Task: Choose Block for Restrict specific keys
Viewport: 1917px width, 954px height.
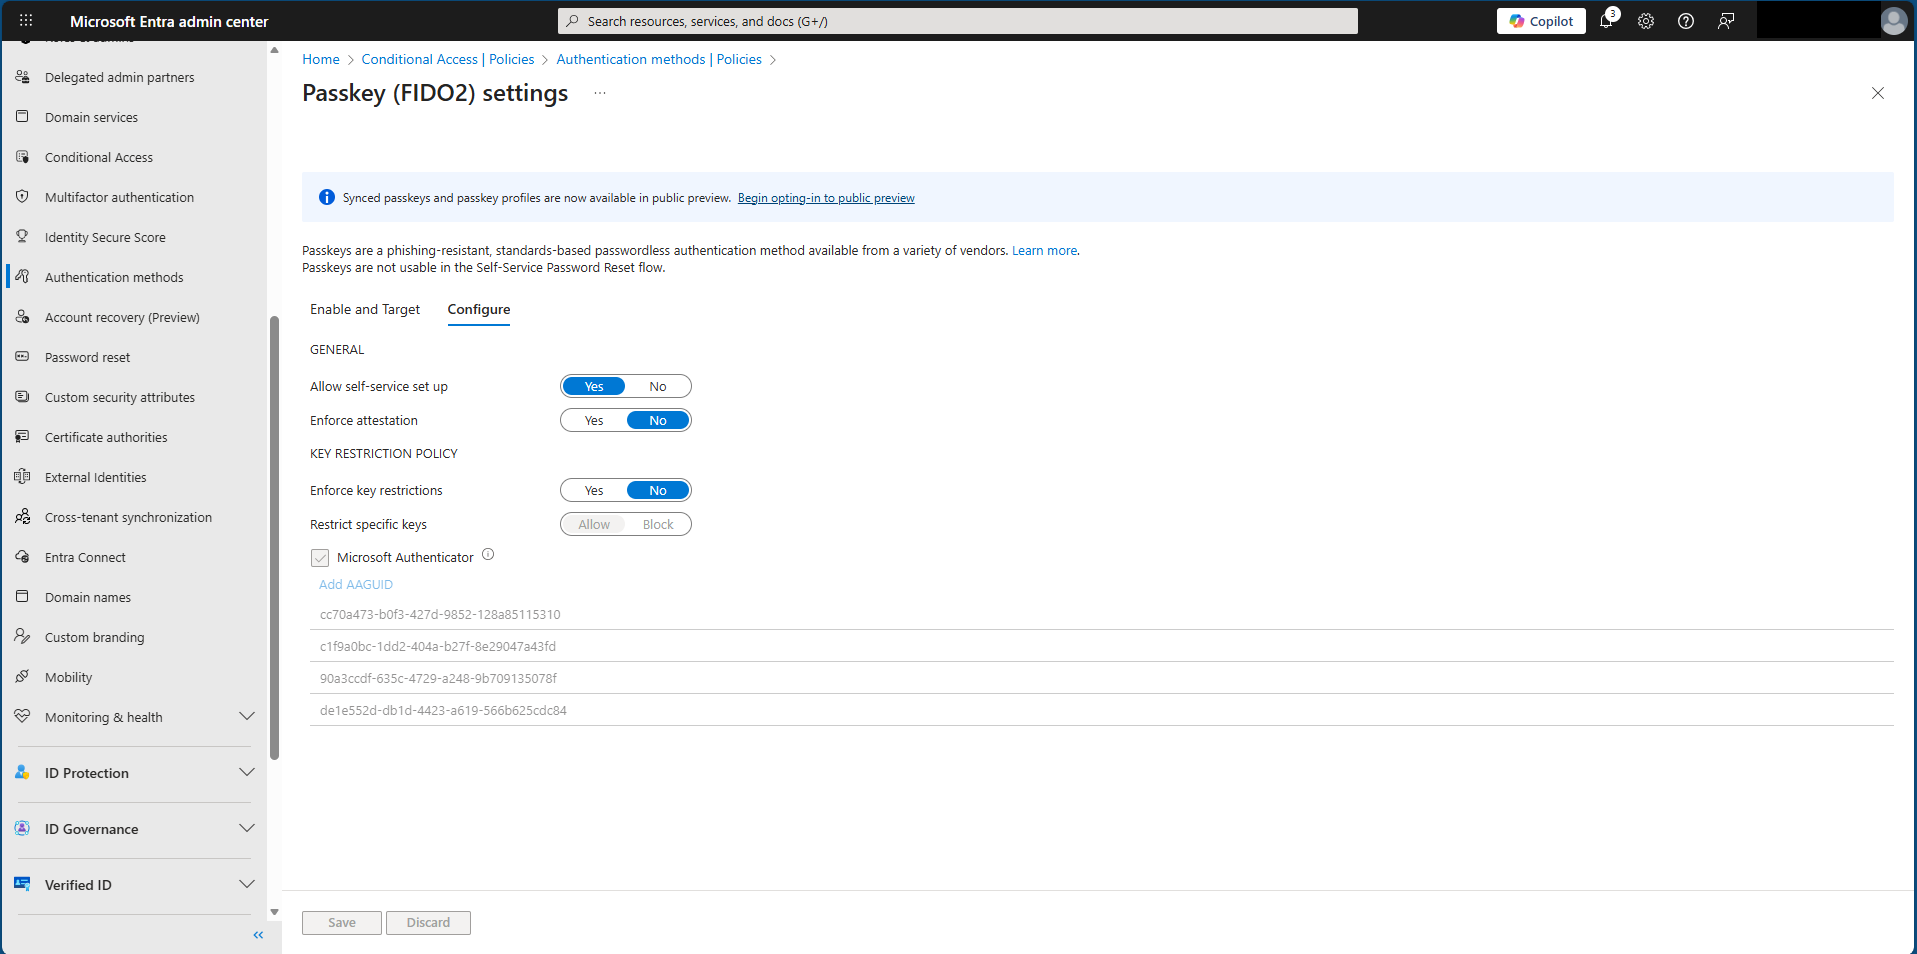Action: click(x=658, y=525)
